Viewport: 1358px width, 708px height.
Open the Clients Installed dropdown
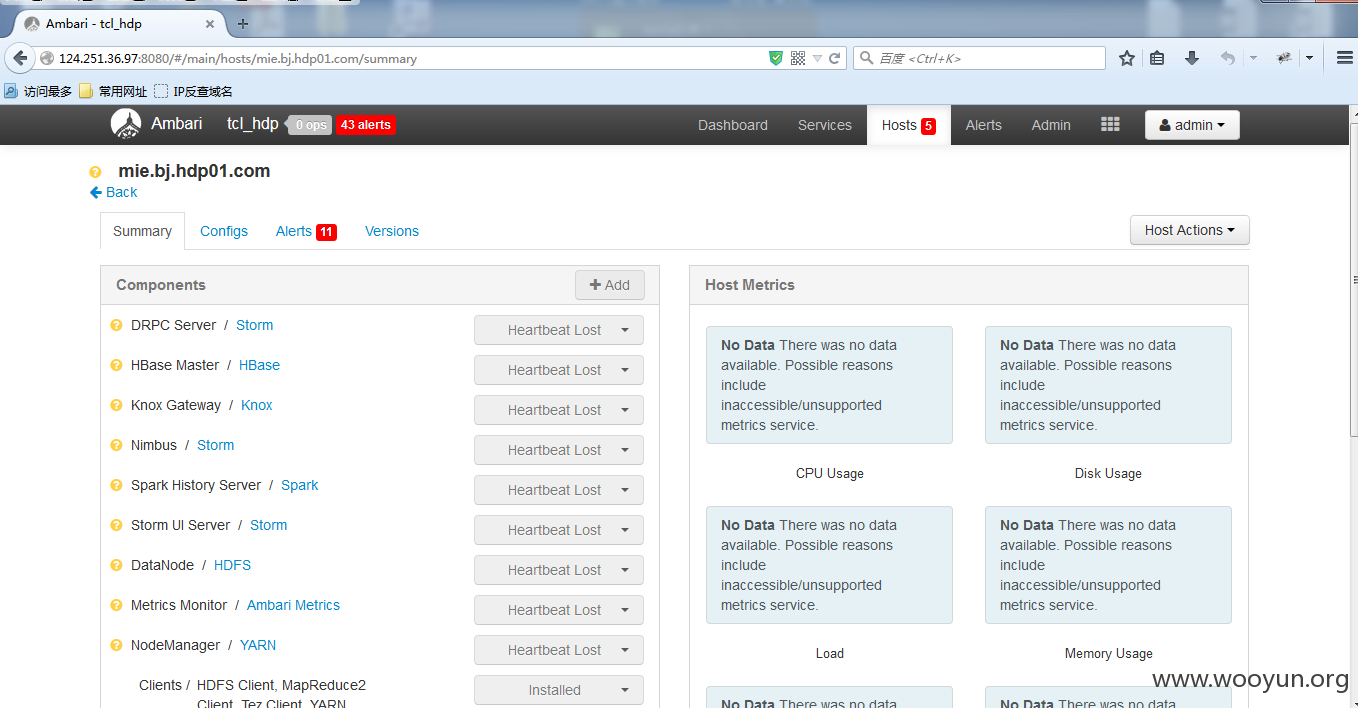pyautogui.click(x=559, y=690)
